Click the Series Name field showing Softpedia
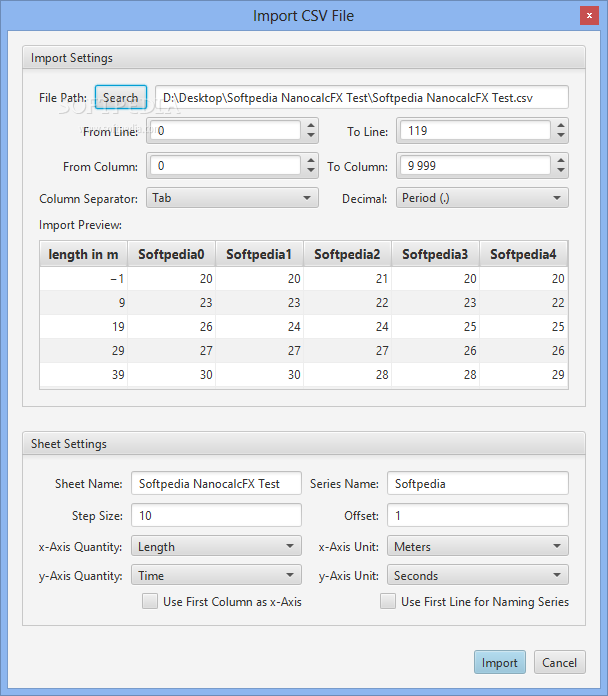Image resolution: width=608 pixels, height=696 pixels. (x=478, y=483)
